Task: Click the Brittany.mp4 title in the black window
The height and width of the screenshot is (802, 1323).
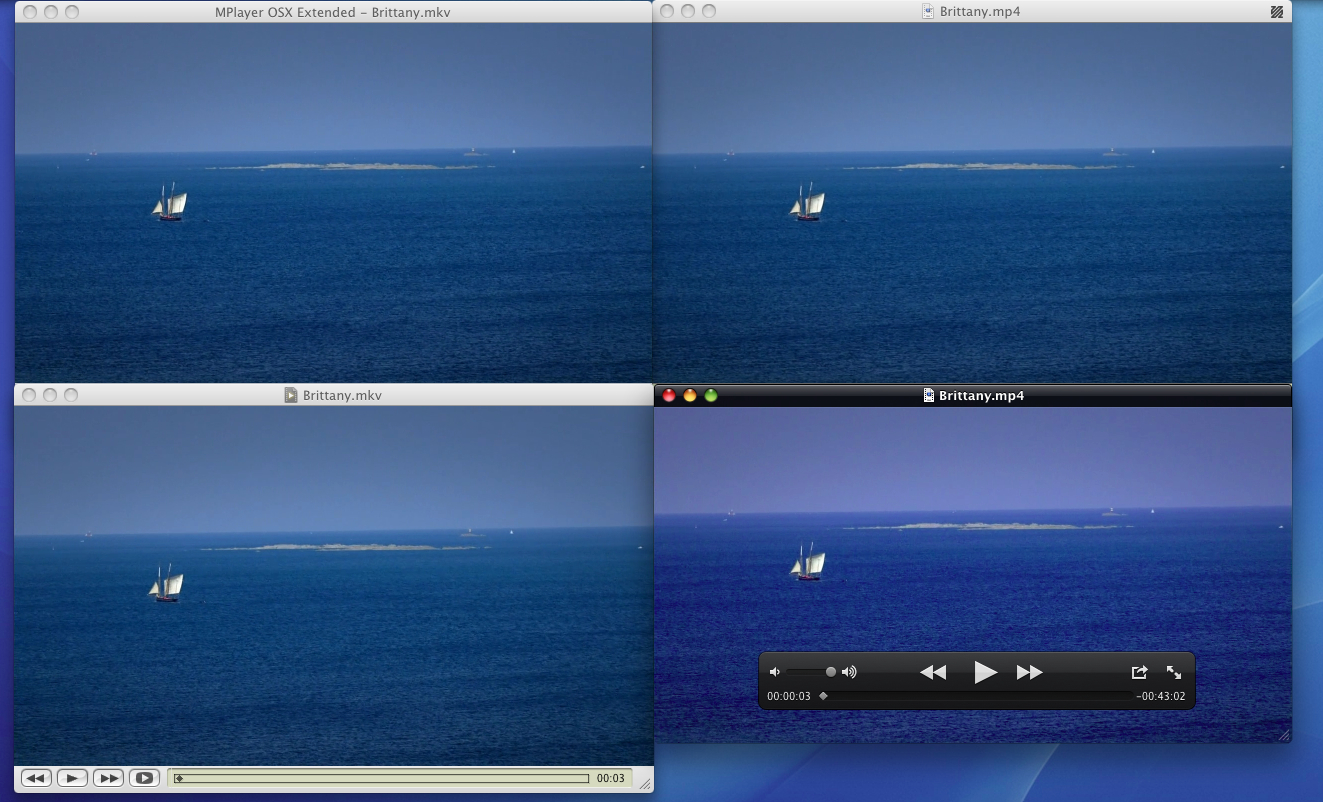Action: tap(981, 396)
